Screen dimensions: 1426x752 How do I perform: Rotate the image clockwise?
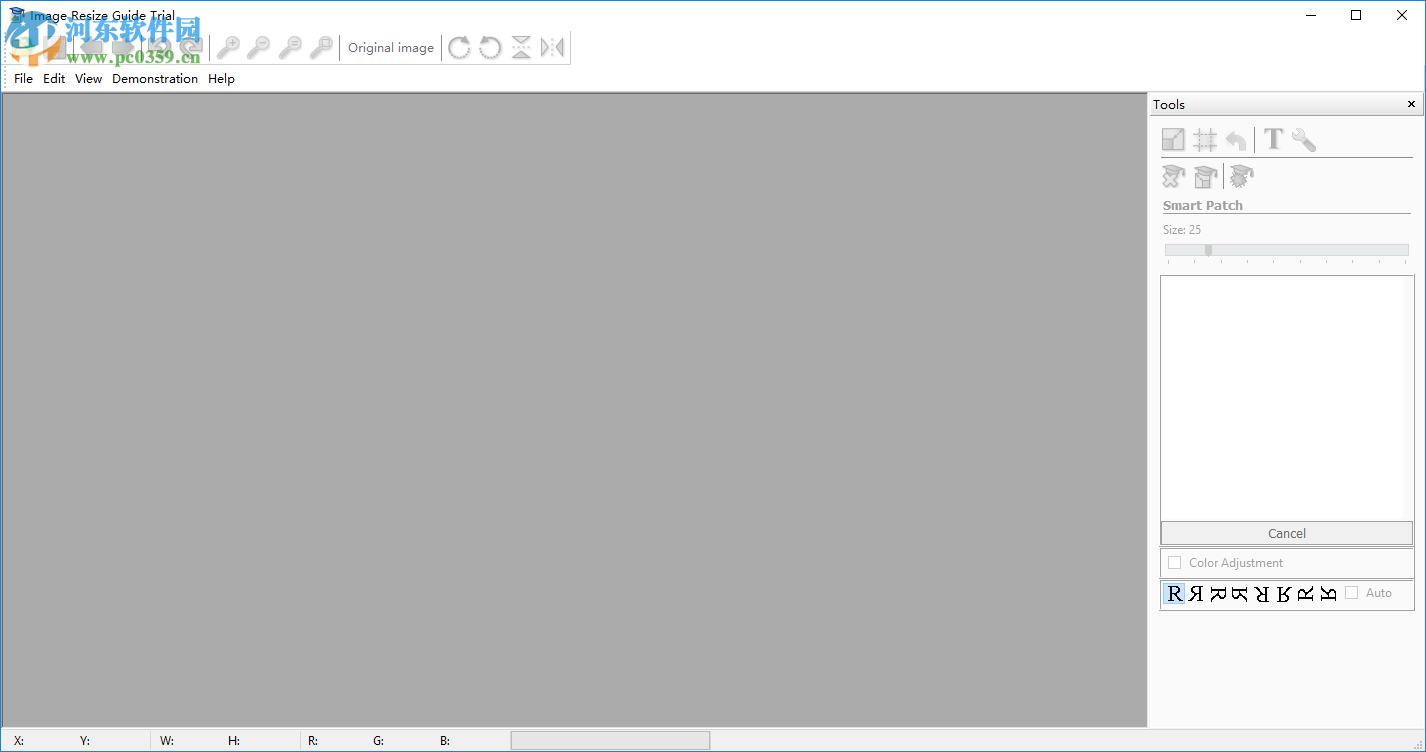(x=459, y=47)
